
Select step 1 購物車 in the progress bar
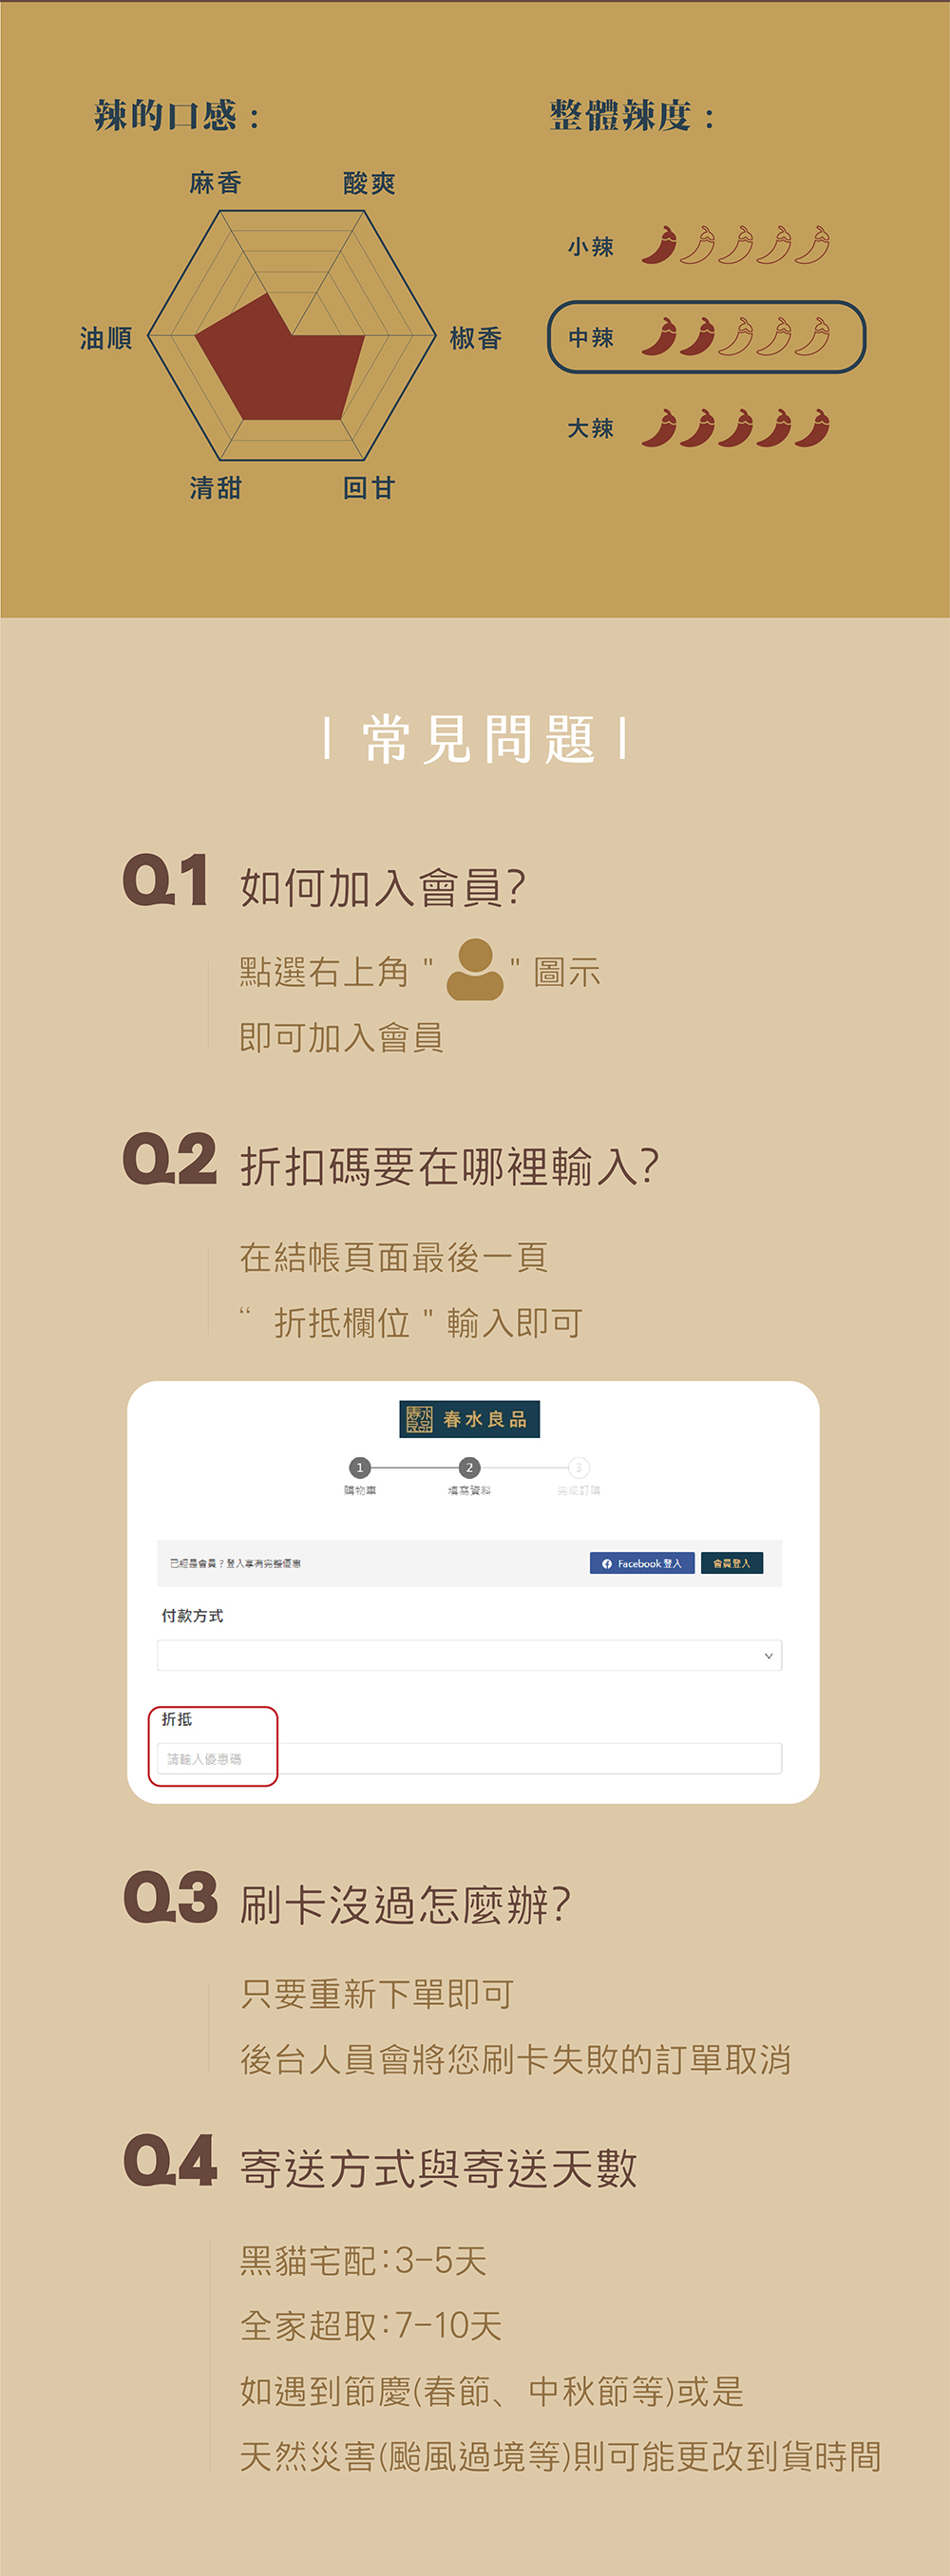(360, 1476)
